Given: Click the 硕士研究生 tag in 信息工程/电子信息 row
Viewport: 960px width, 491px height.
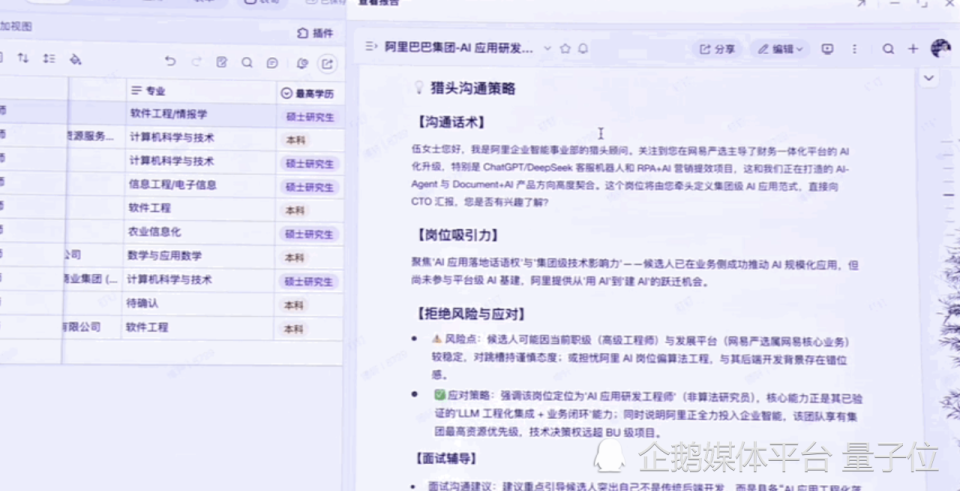Looking at the screenshot, I should (310, 187).
